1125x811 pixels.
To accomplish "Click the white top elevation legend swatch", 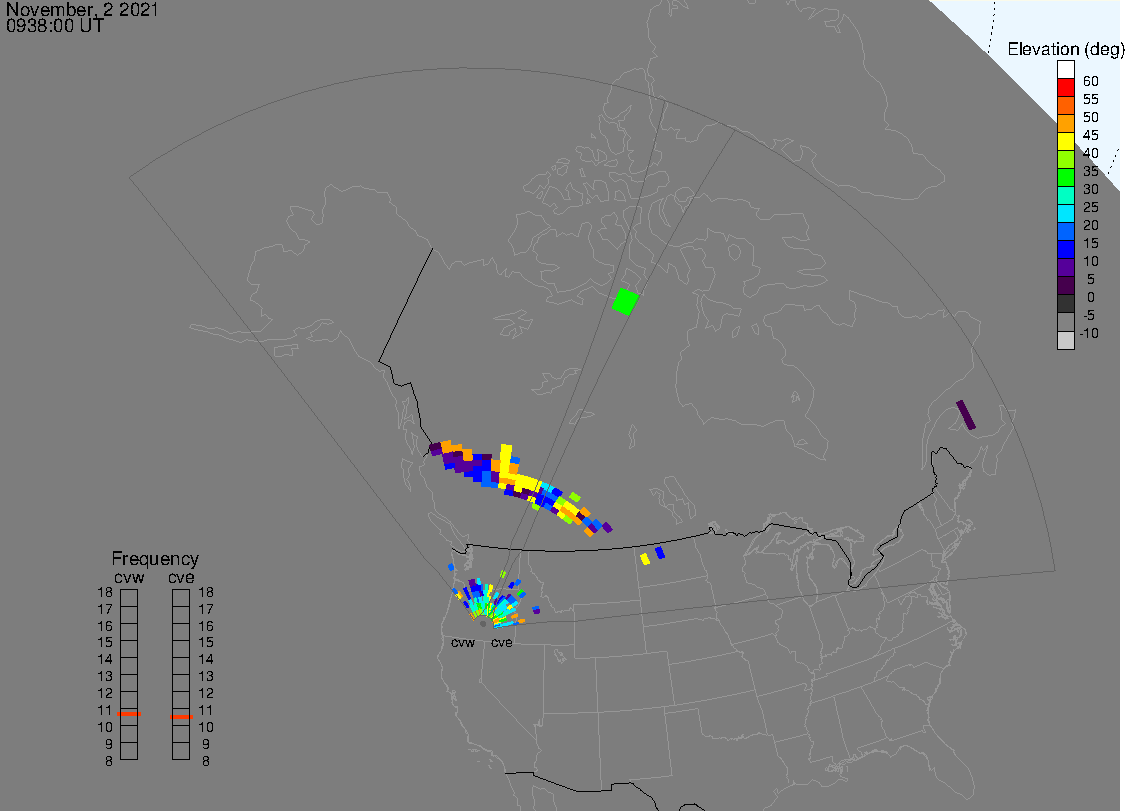I will (1065, 70).
